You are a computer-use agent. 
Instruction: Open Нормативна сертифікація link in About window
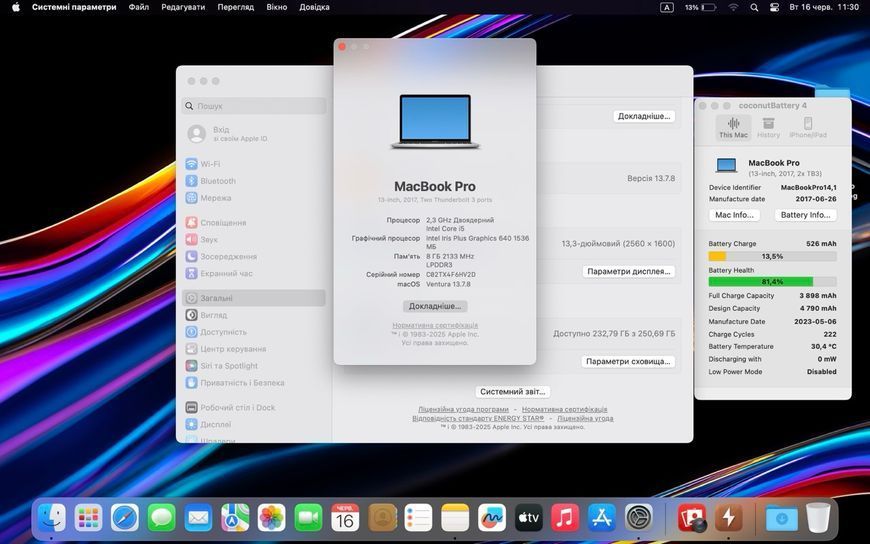coord(435,325)
